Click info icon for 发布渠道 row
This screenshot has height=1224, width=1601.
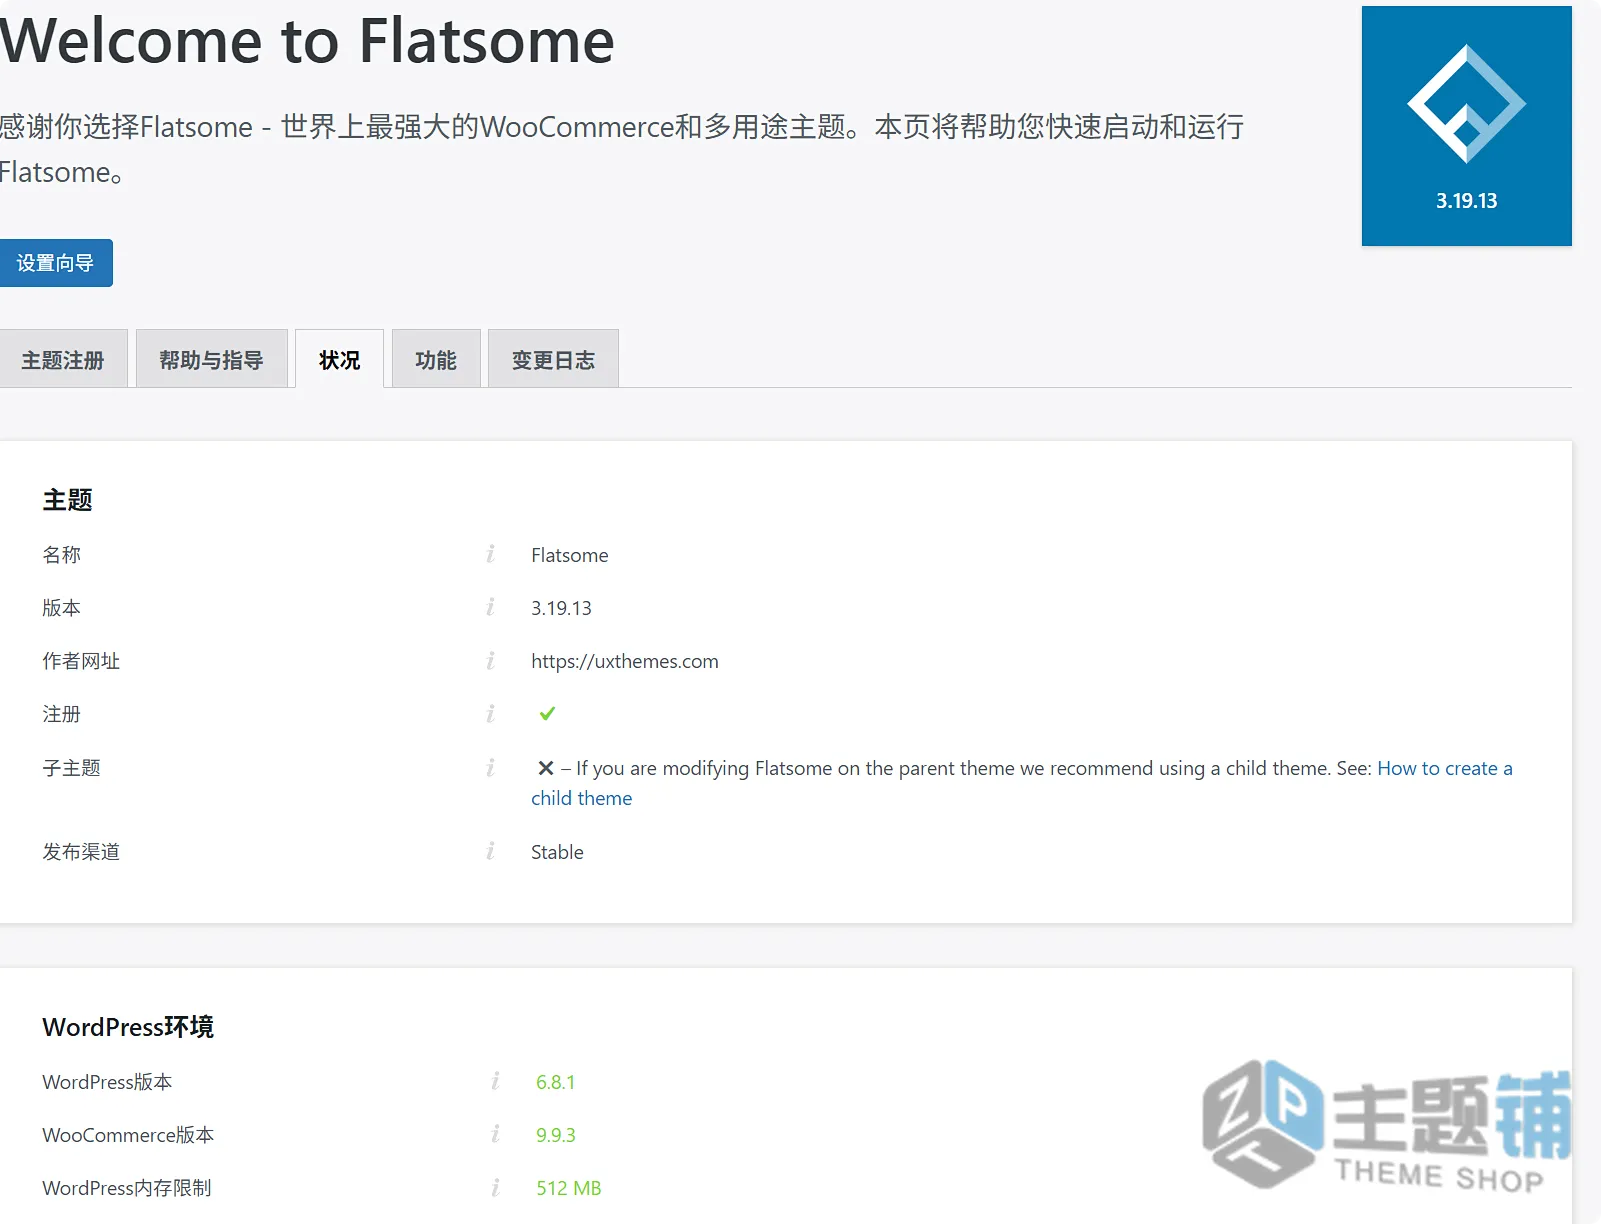click(x=490, y=851)
